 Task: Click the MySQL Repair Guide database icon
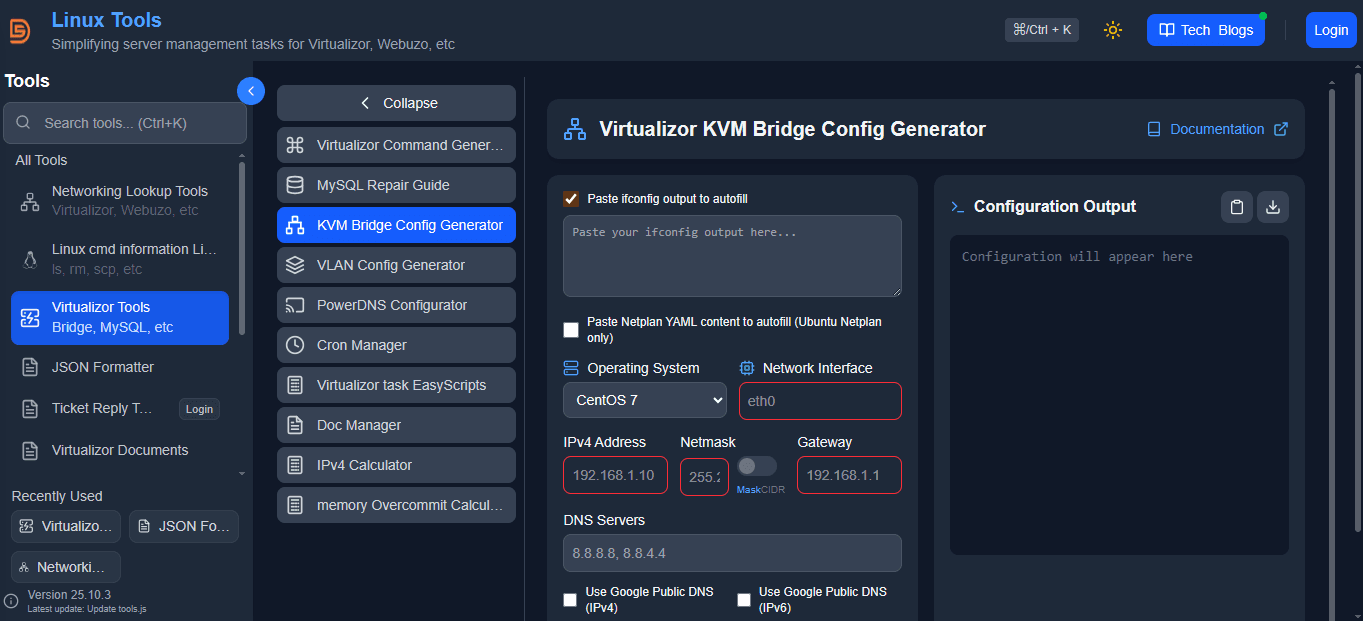click(295, 185)
